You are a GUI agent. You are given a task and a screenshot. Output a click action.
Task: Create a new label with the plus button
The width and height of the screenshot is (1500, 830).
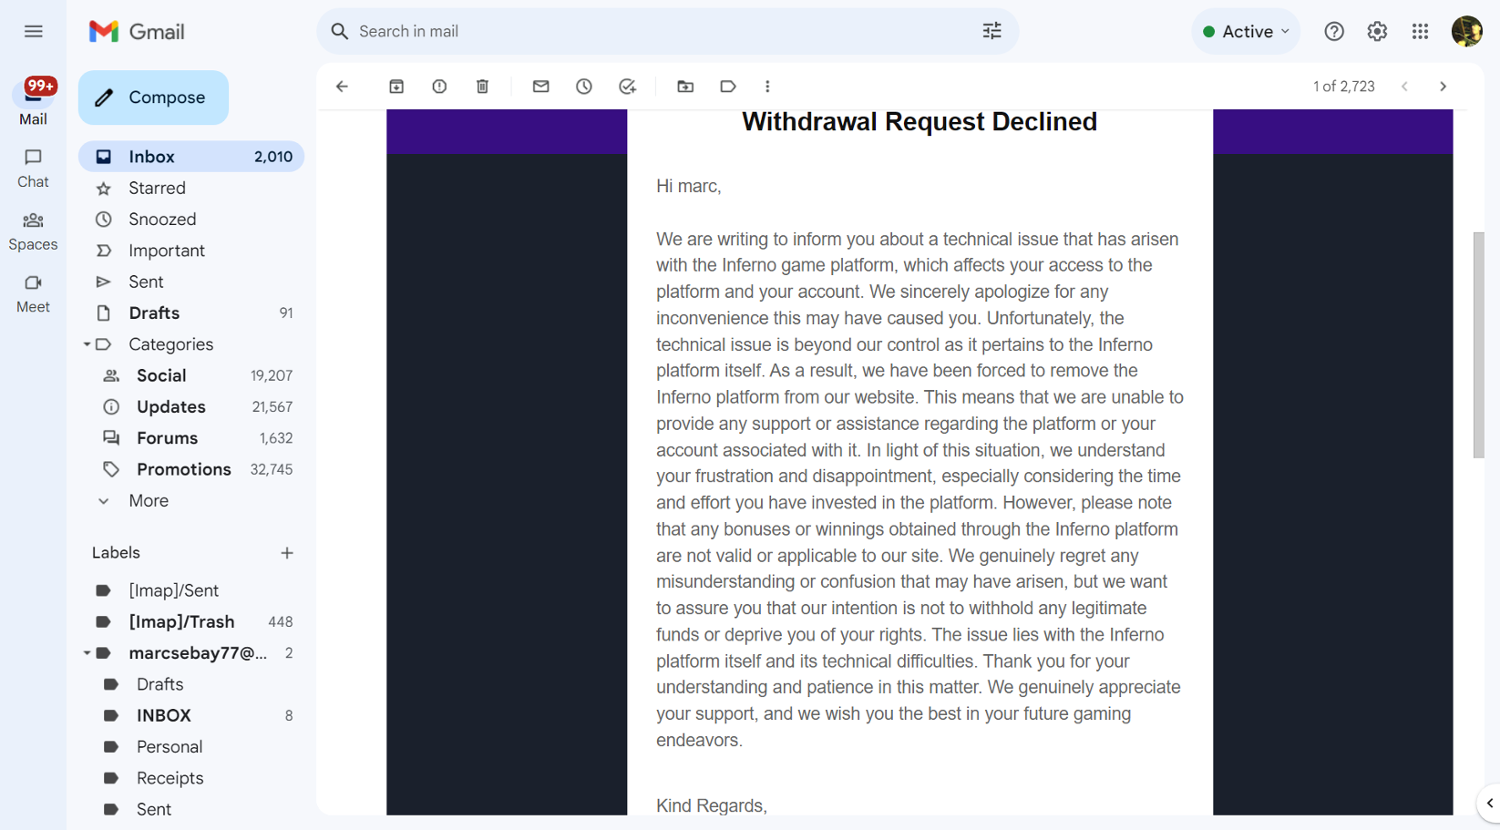pos(287,553)
